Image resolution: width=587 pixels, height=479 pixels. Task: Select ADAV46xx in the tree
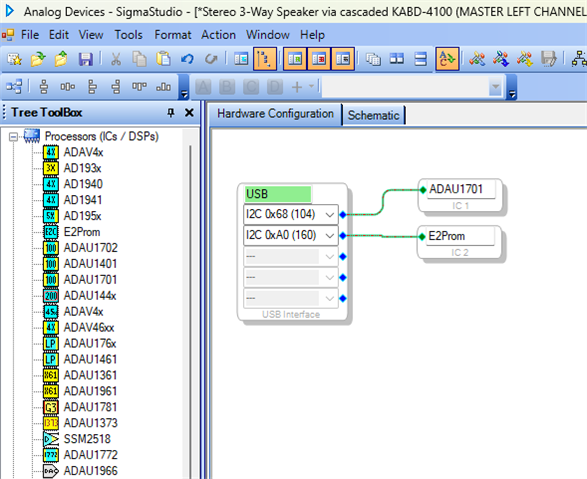(89, 327)
